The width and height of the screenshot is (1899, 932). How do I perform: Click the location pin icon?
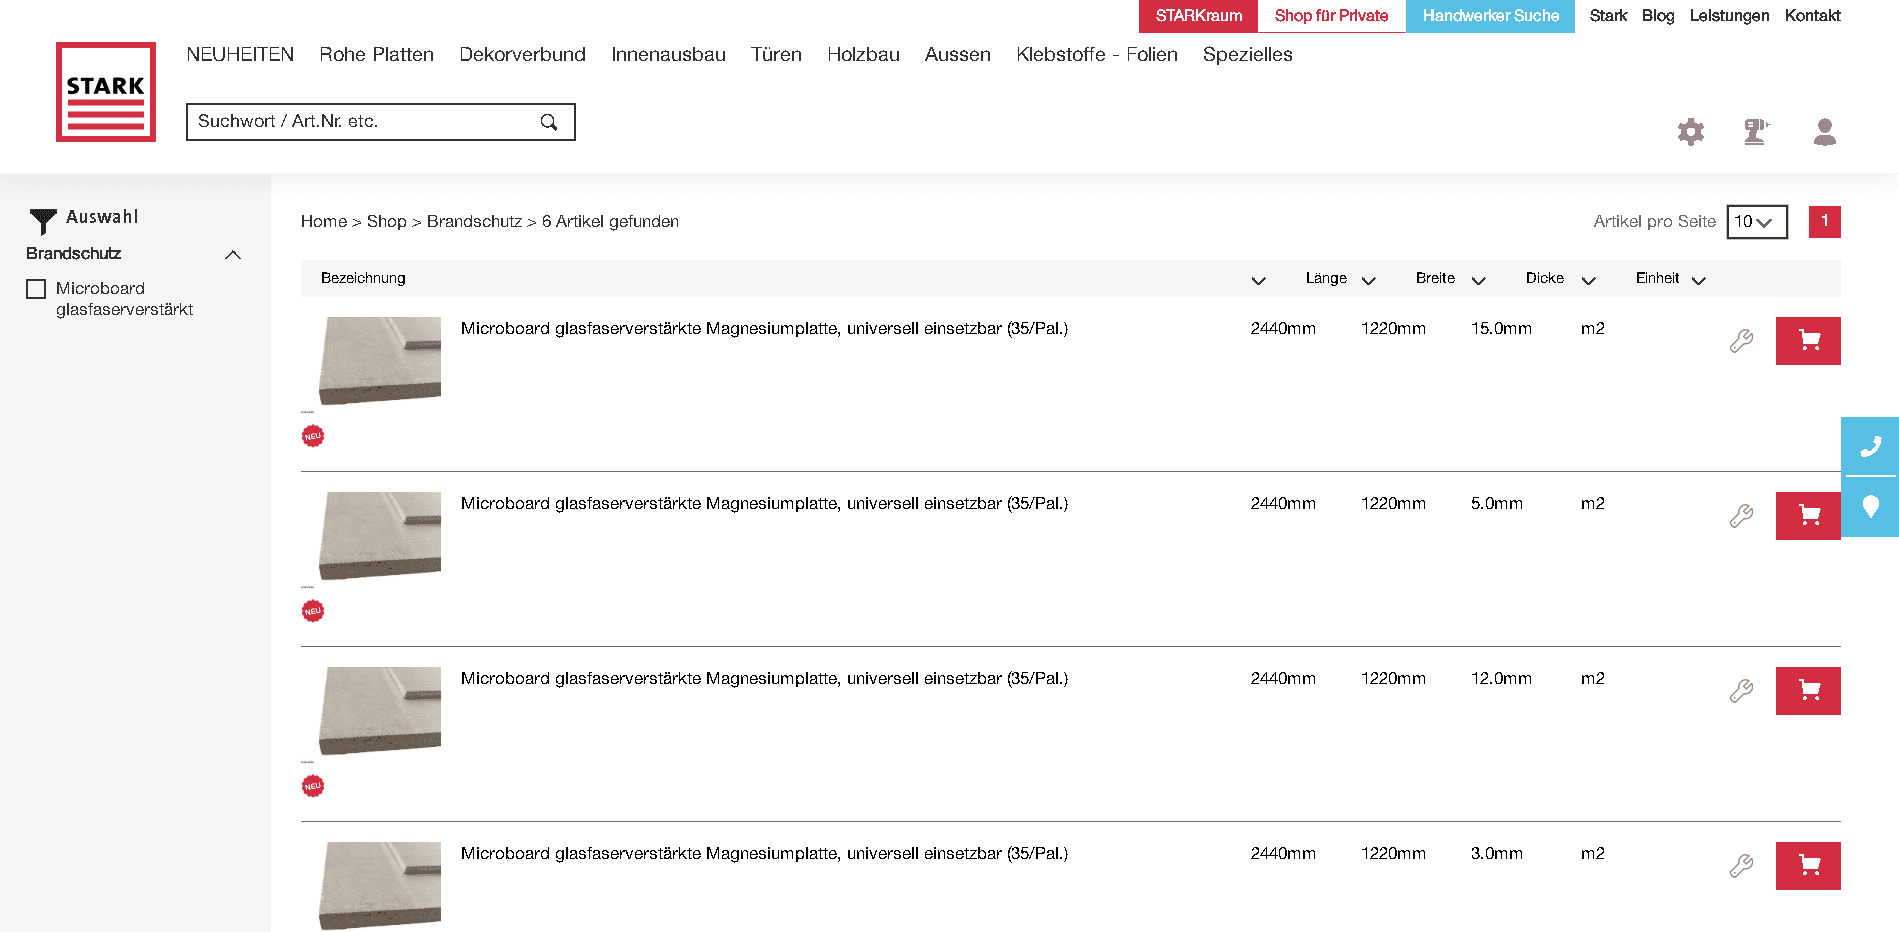point(1870,507)
